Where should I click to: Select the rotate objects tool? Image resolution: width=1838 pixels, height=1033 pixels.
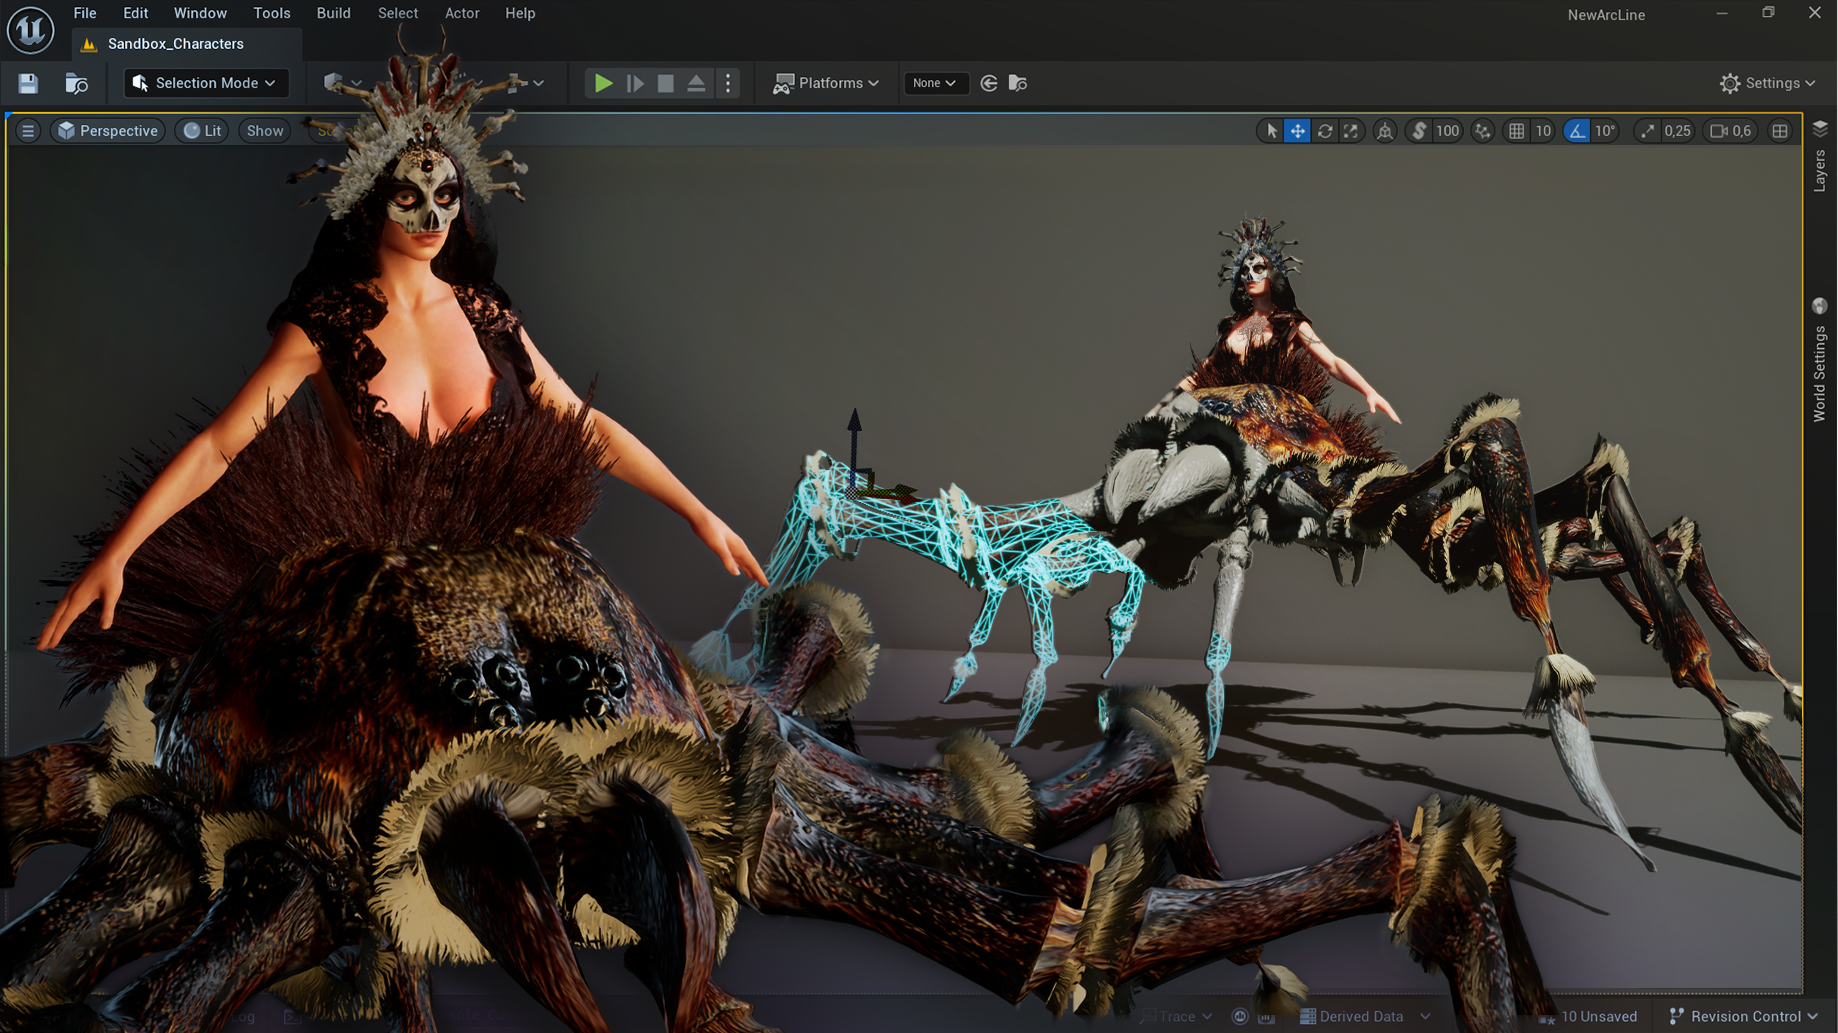(1325, 131)
